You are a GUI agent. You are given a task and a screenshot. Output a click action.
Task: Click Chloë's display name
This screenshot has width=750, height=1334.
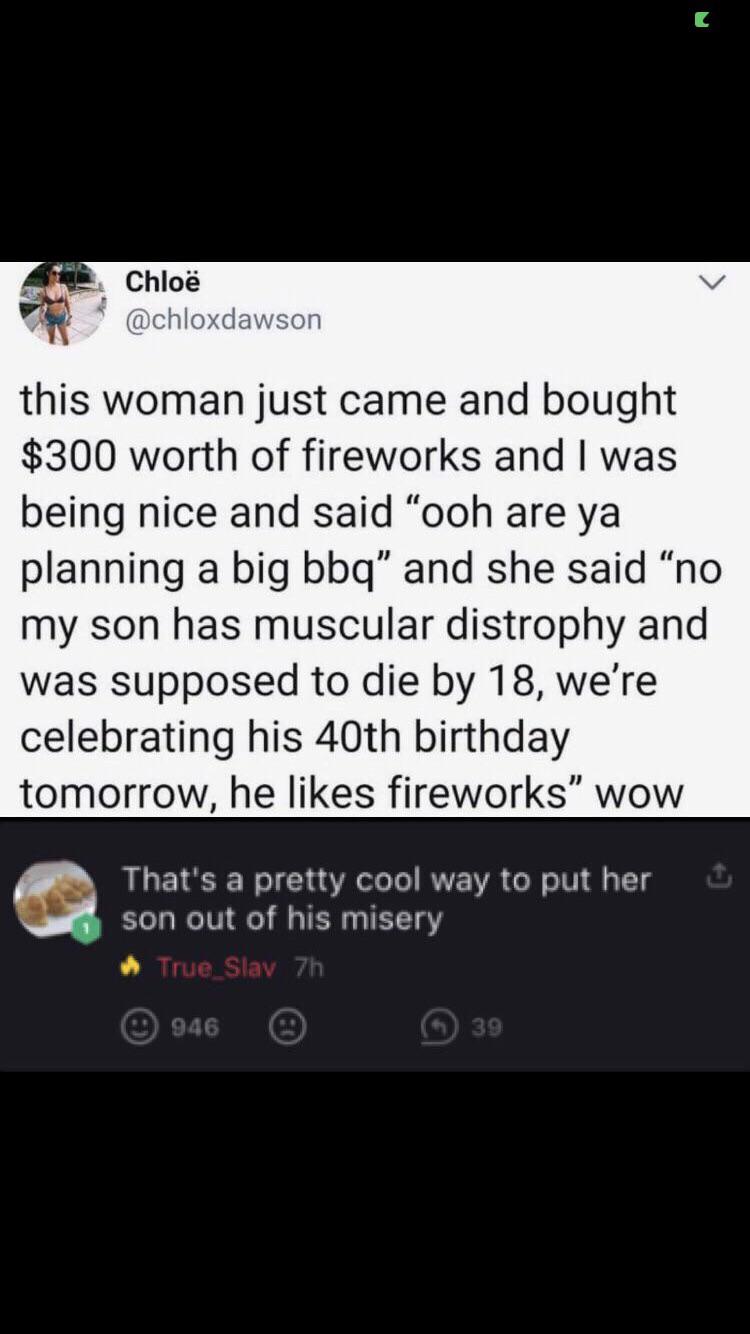[158, 281]
